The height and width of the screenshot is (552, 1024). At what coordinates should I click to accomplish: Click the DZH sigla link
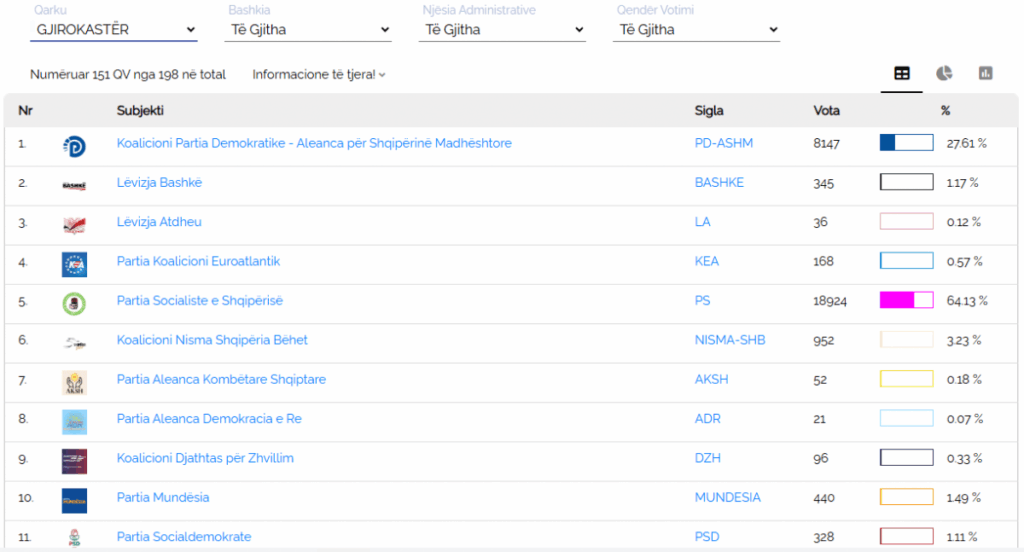707,458
